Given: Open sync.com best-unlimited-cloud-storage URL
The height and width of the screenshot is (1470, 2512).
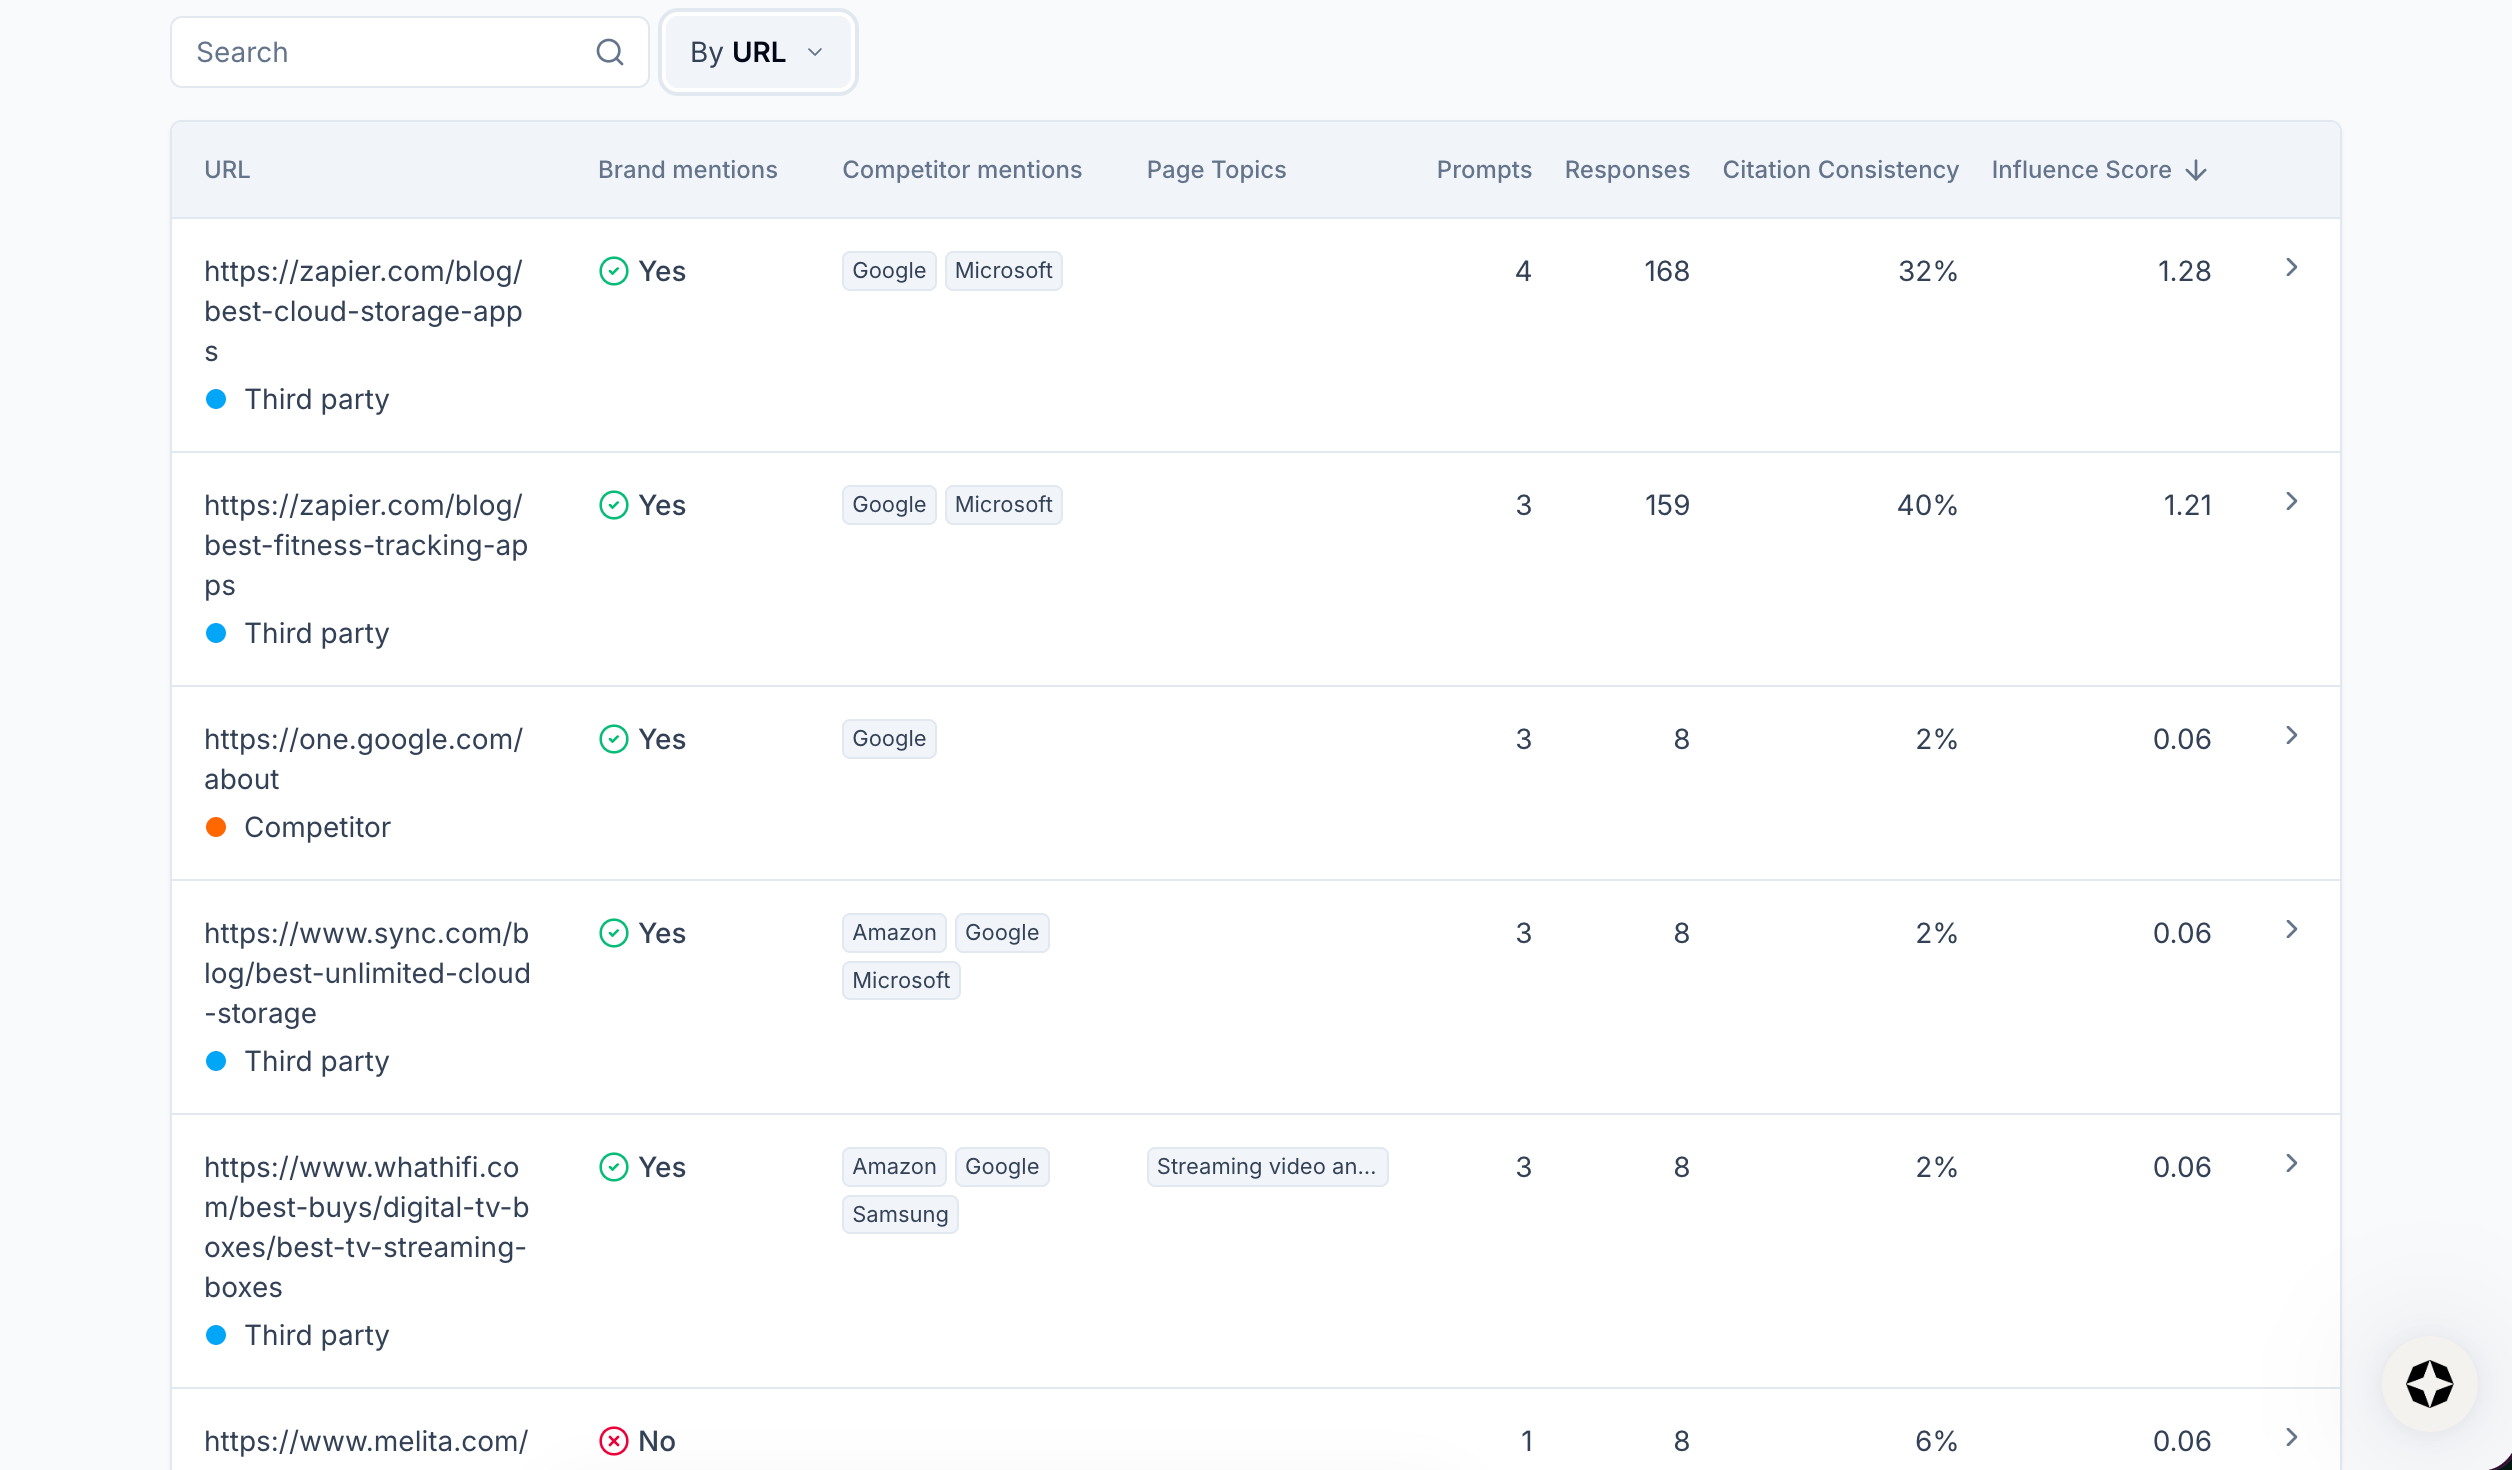Looking at the screenshot, I should point(367,973).
